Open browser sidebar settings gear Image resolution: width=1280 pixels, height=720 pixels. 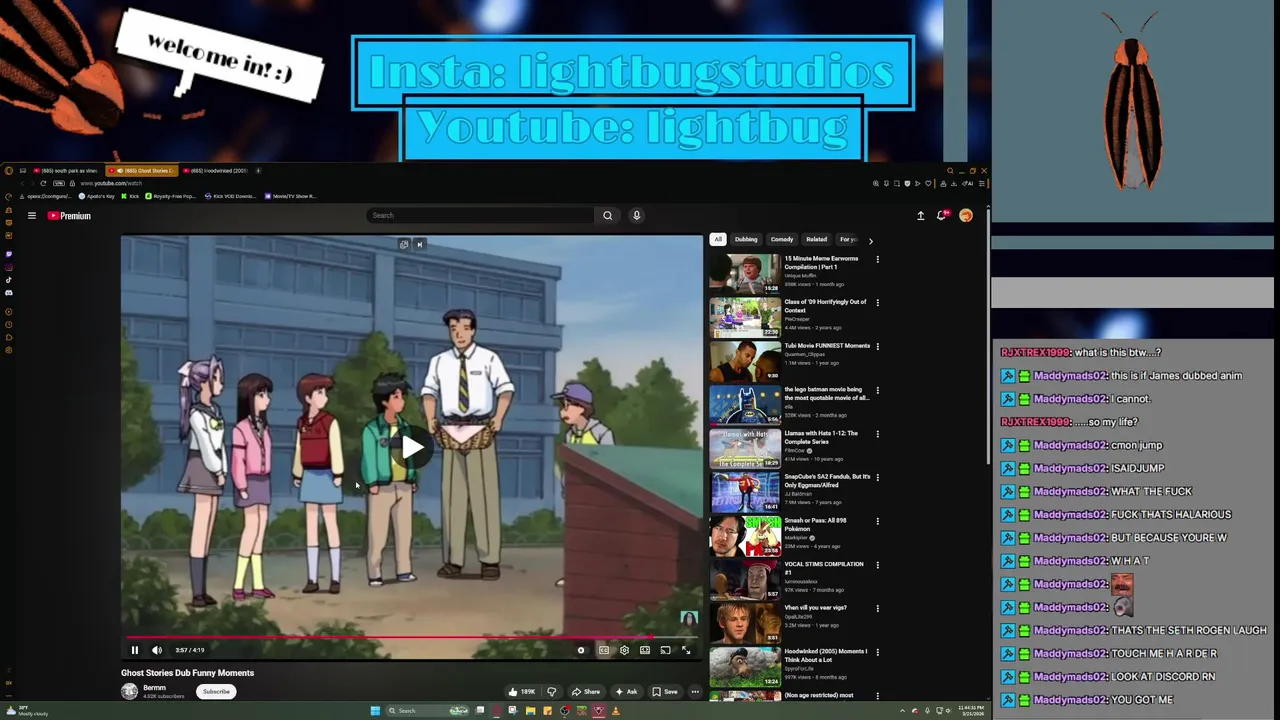tap(9, 350)
